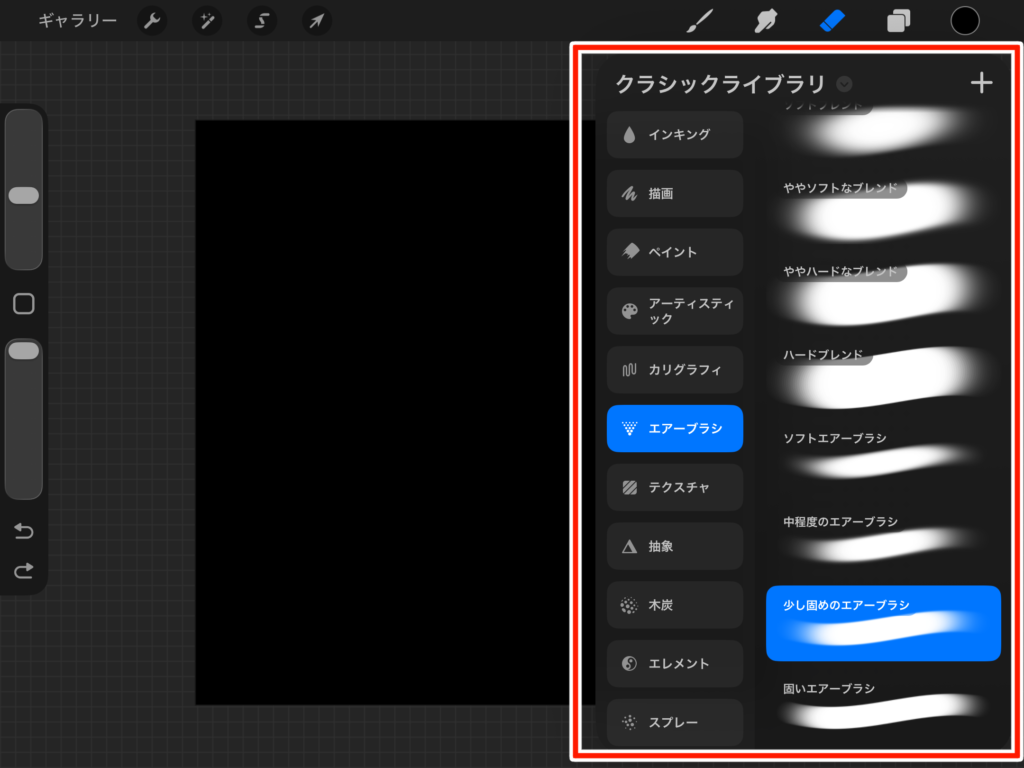This screenshot has height=768, width=1024.
Task: Open the インキング brush category
Action: click(x=675, y=135)
